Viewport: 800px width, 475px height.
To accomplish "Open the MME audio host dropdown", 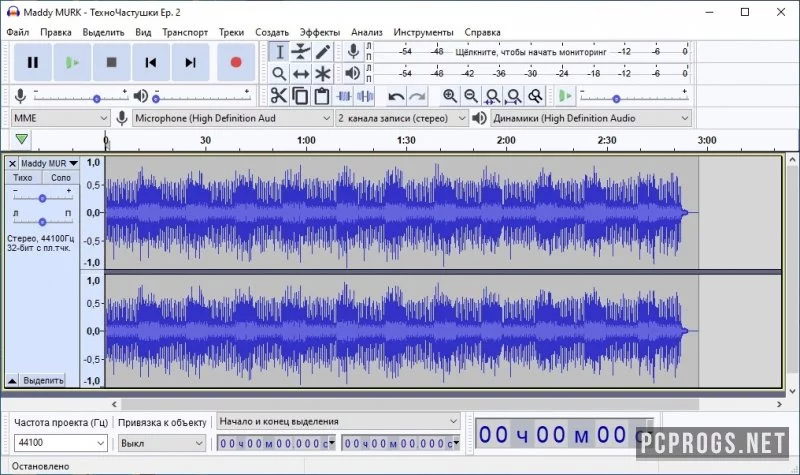I will [60, 118].
